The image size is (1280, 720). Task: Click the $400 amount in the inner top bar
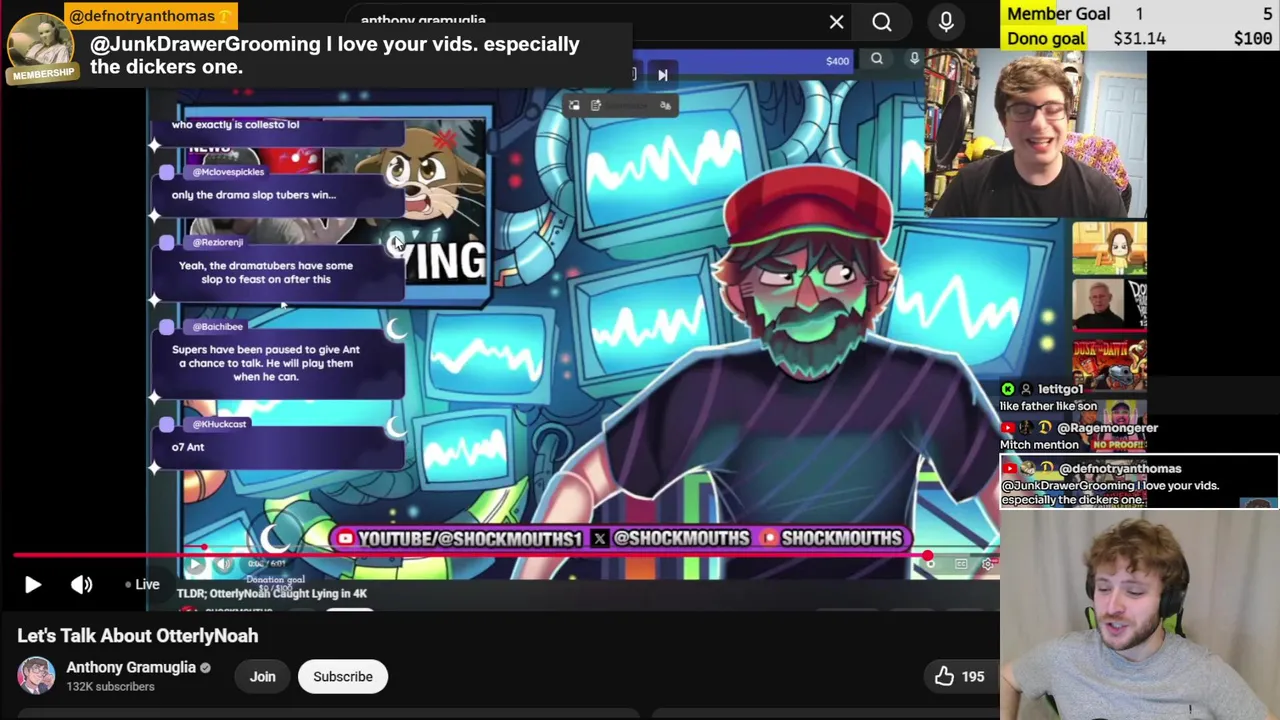pos(837,61)
